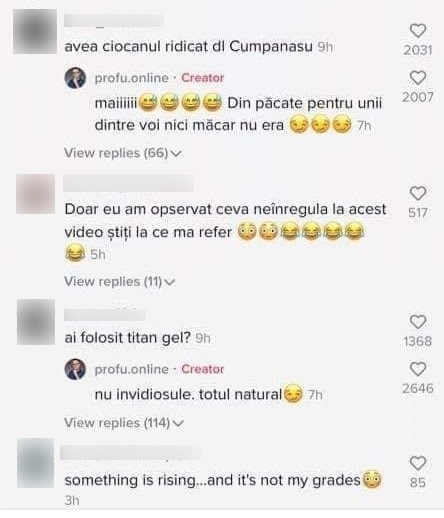Open profu.online avatar in 'totul natural' reply
The image size is (444, 518).
75,369
